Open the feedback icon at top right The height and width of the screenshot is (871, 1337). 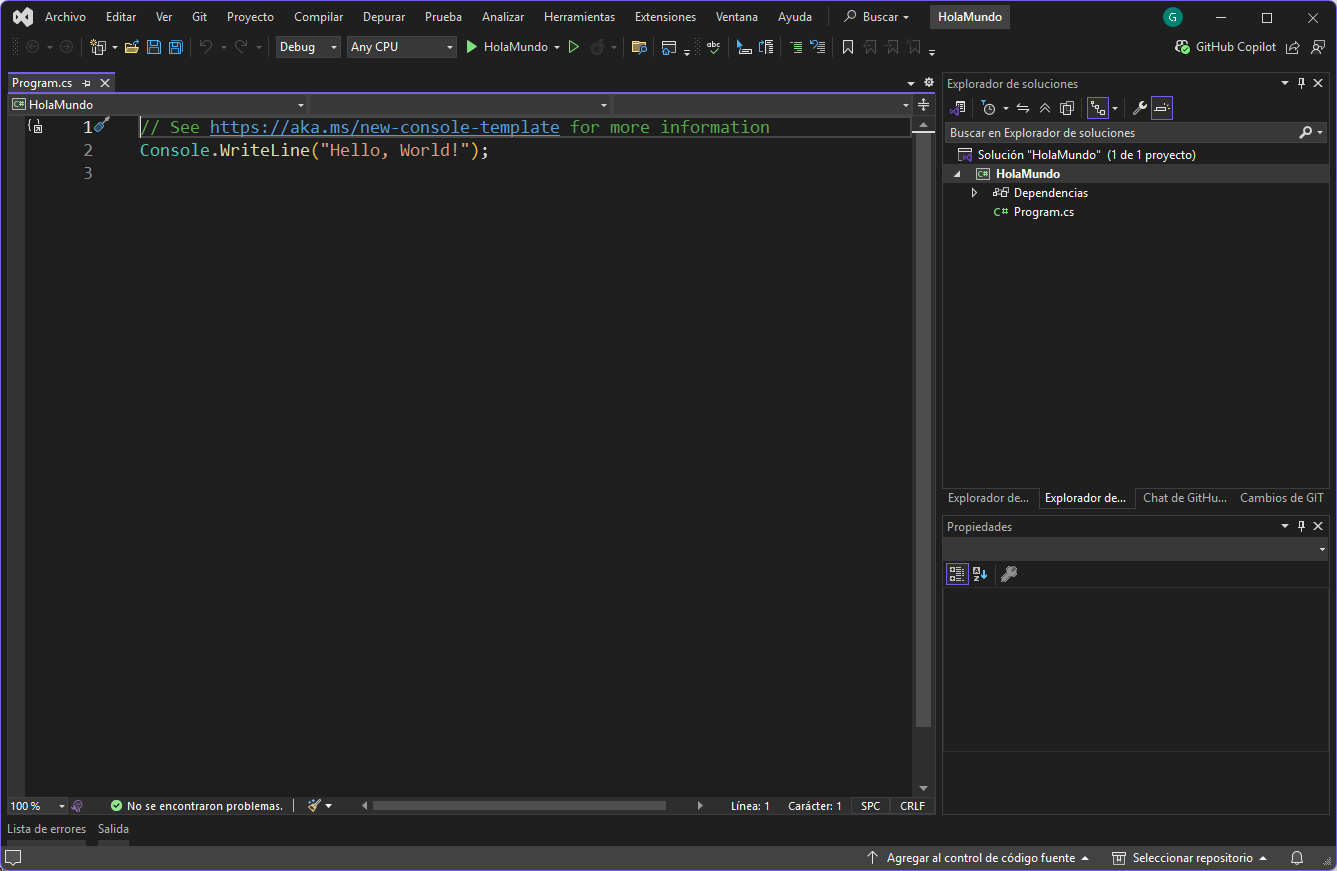point(1316,47)
